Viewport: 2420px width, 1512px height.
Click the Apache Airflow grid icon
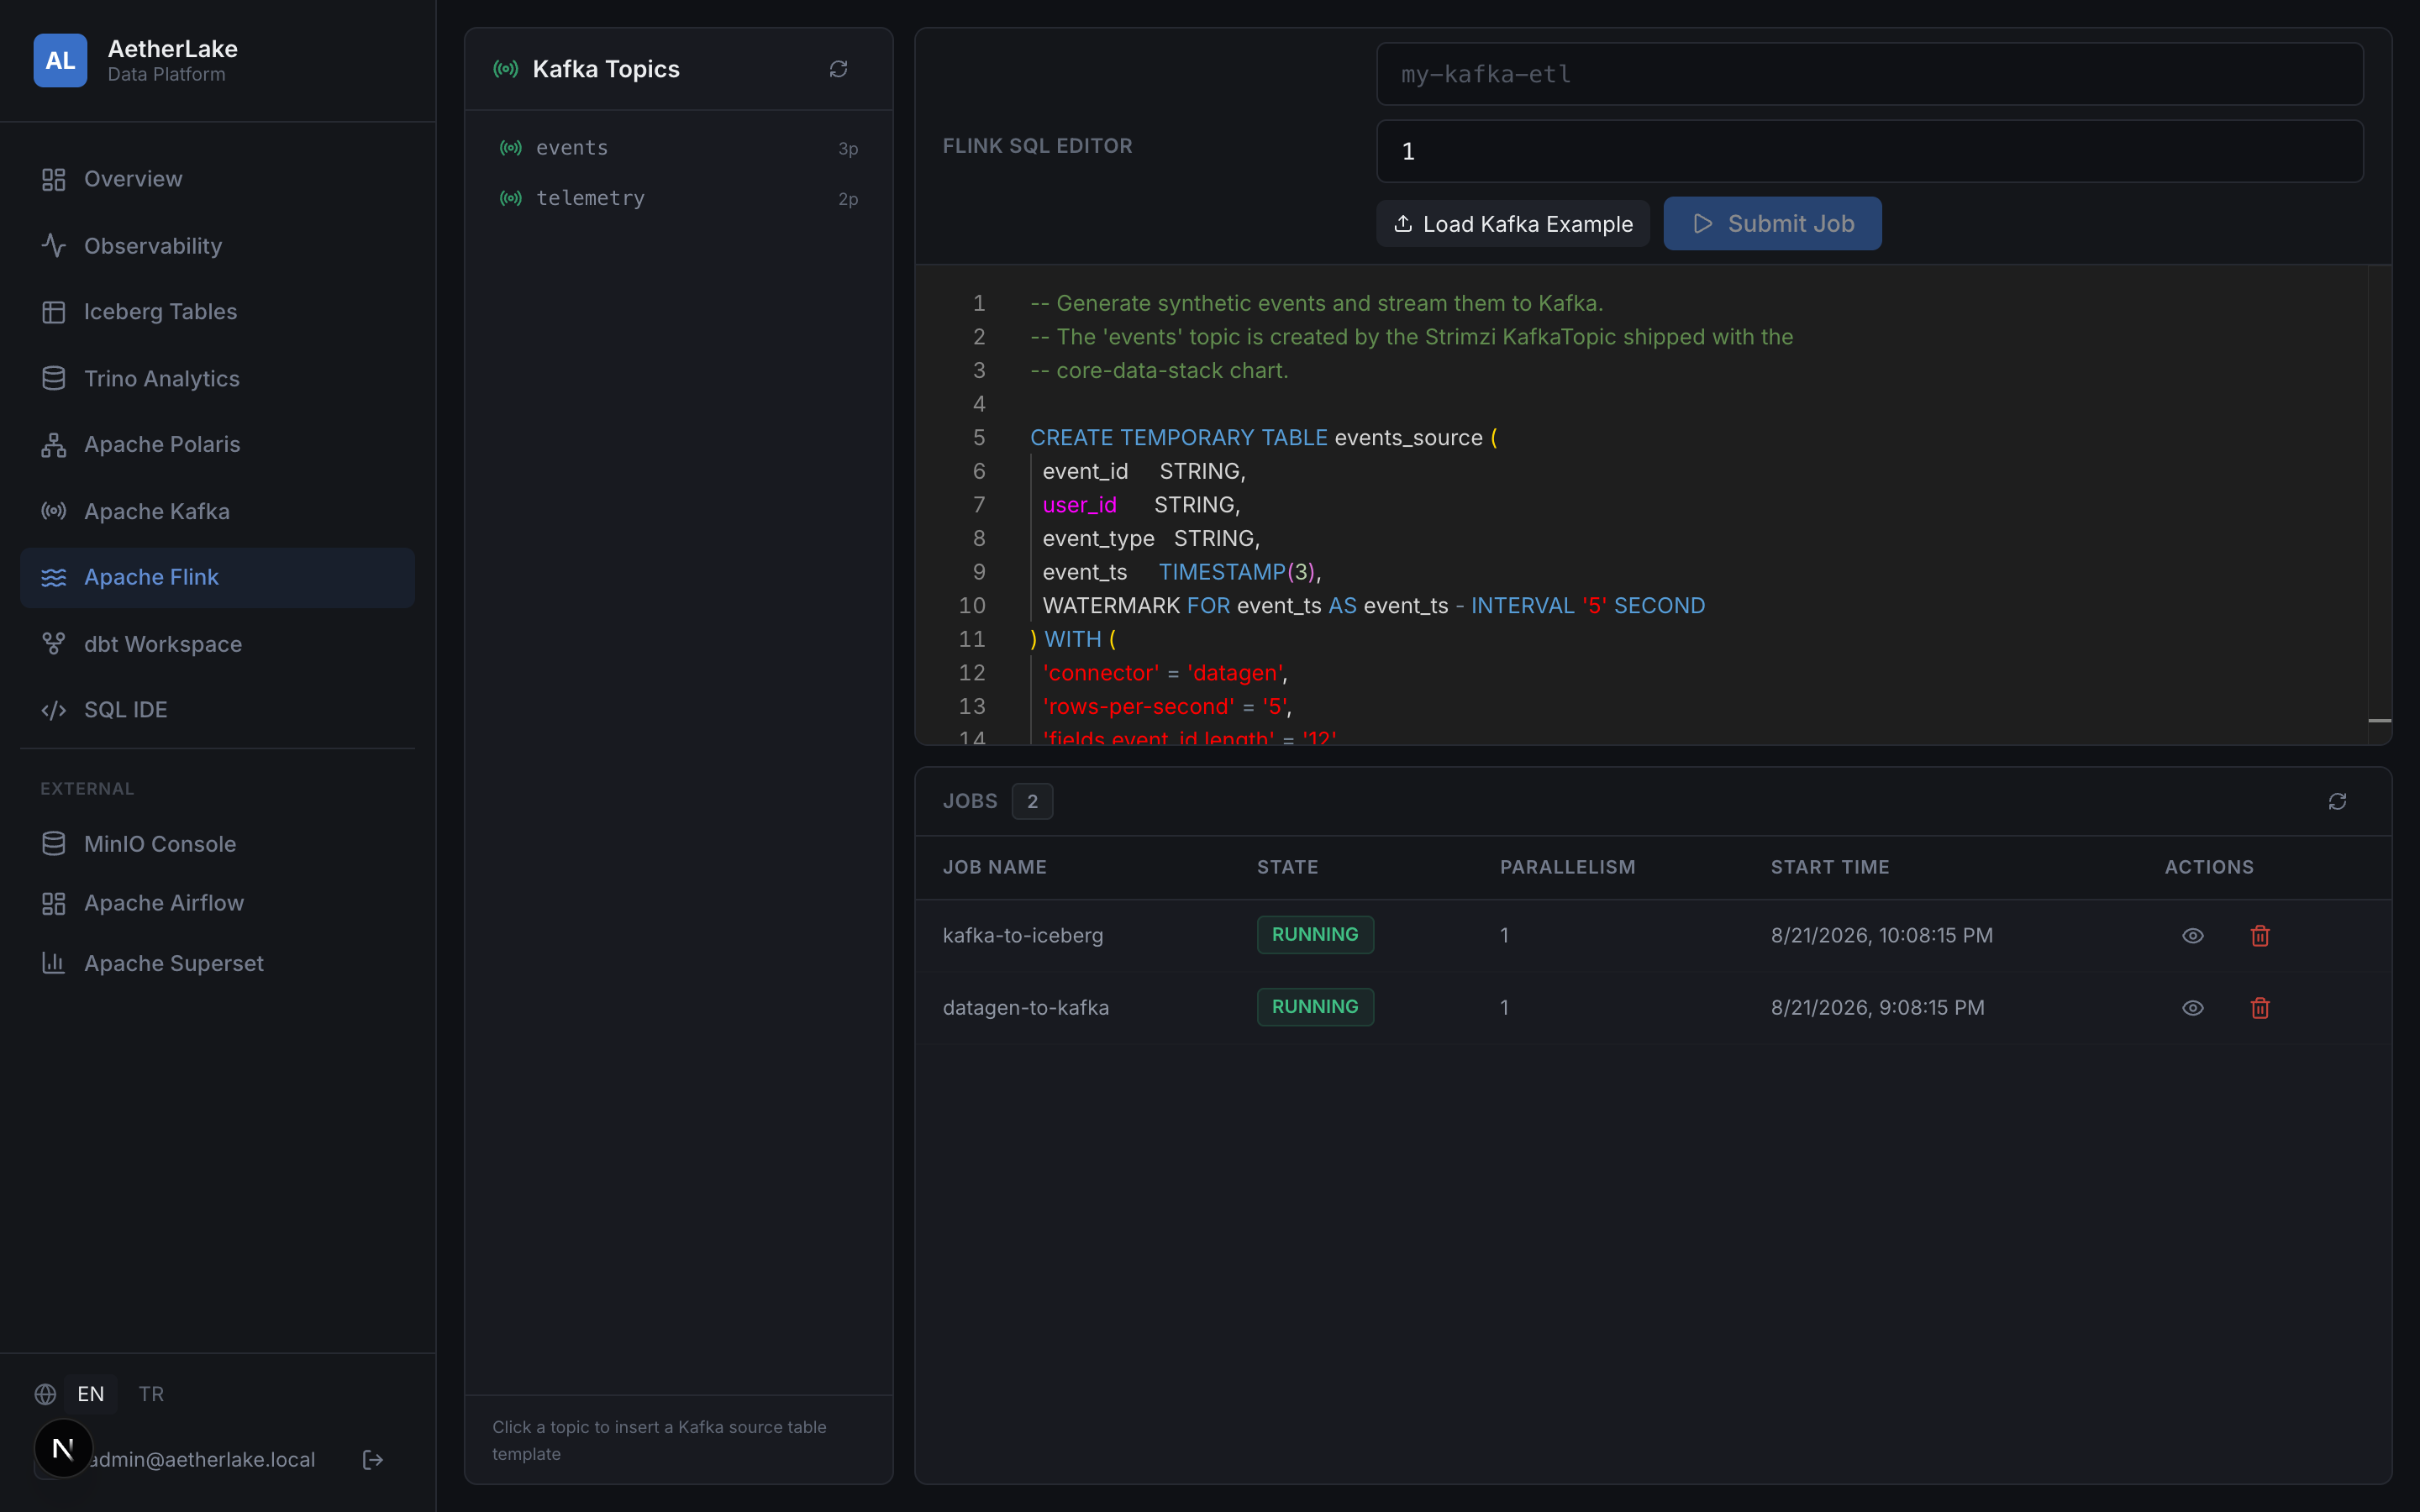[54, 903]
